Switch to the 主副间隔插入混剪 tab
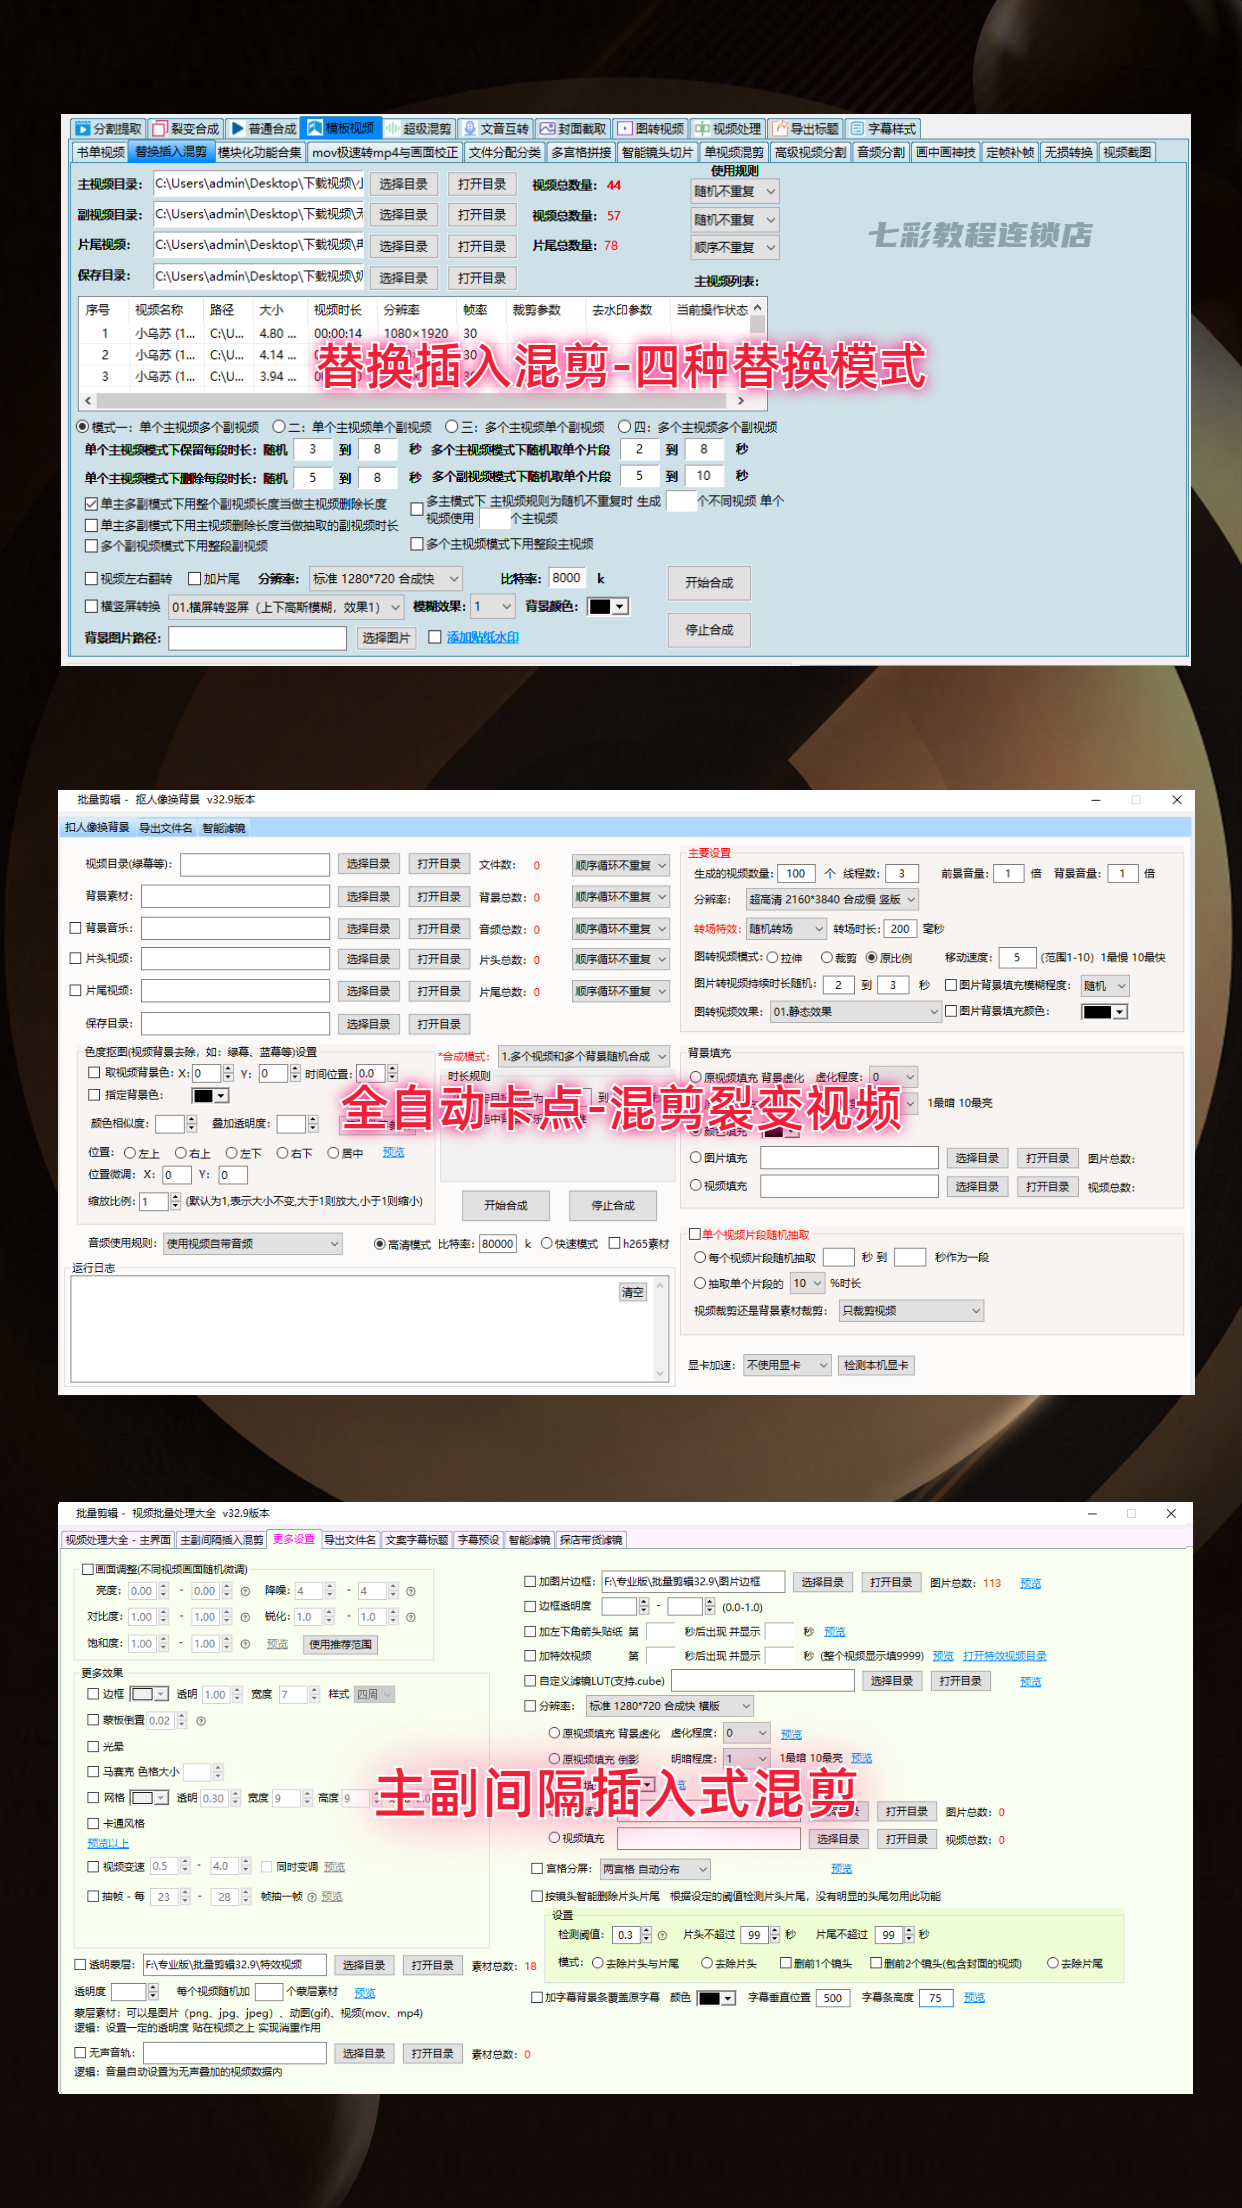1242x2208 pixels. point(222,1540)
